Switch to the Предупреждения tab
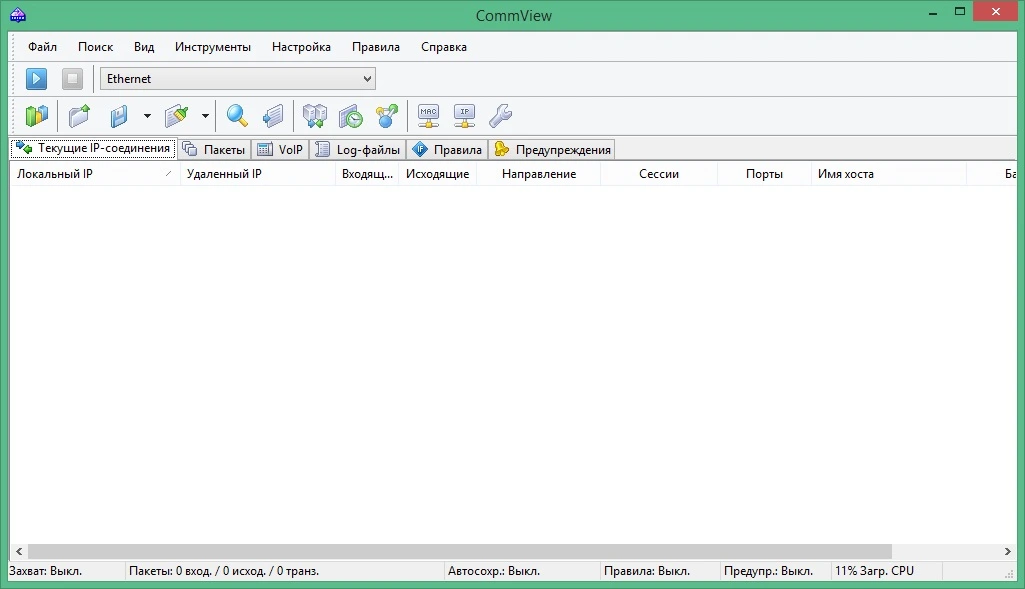 552,150
